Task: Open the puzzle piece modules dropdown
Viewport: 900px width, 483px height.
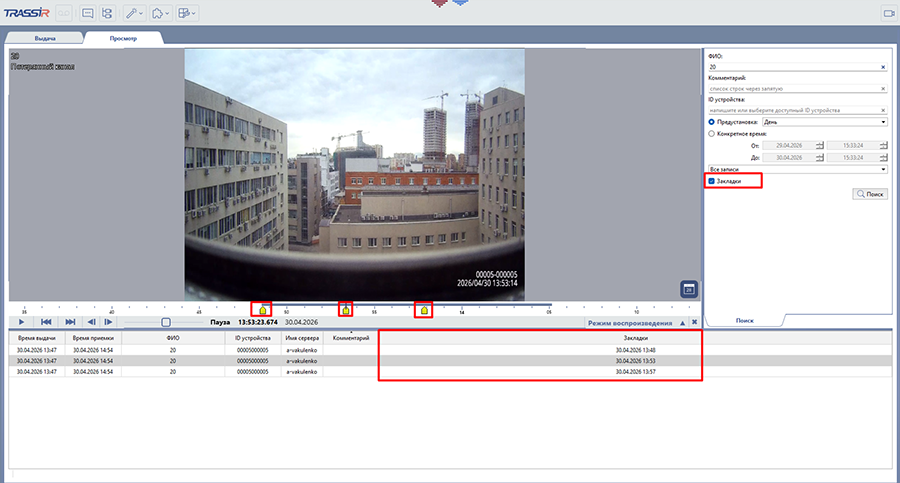Action: 161,13
